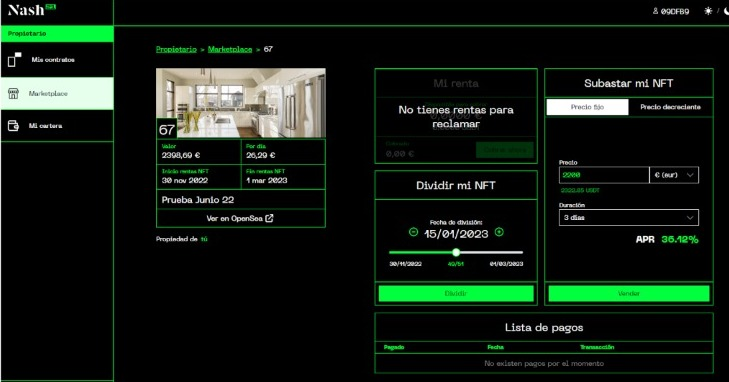
Task: Click the Marketplace store icon
Action: [x=13, y=93]
